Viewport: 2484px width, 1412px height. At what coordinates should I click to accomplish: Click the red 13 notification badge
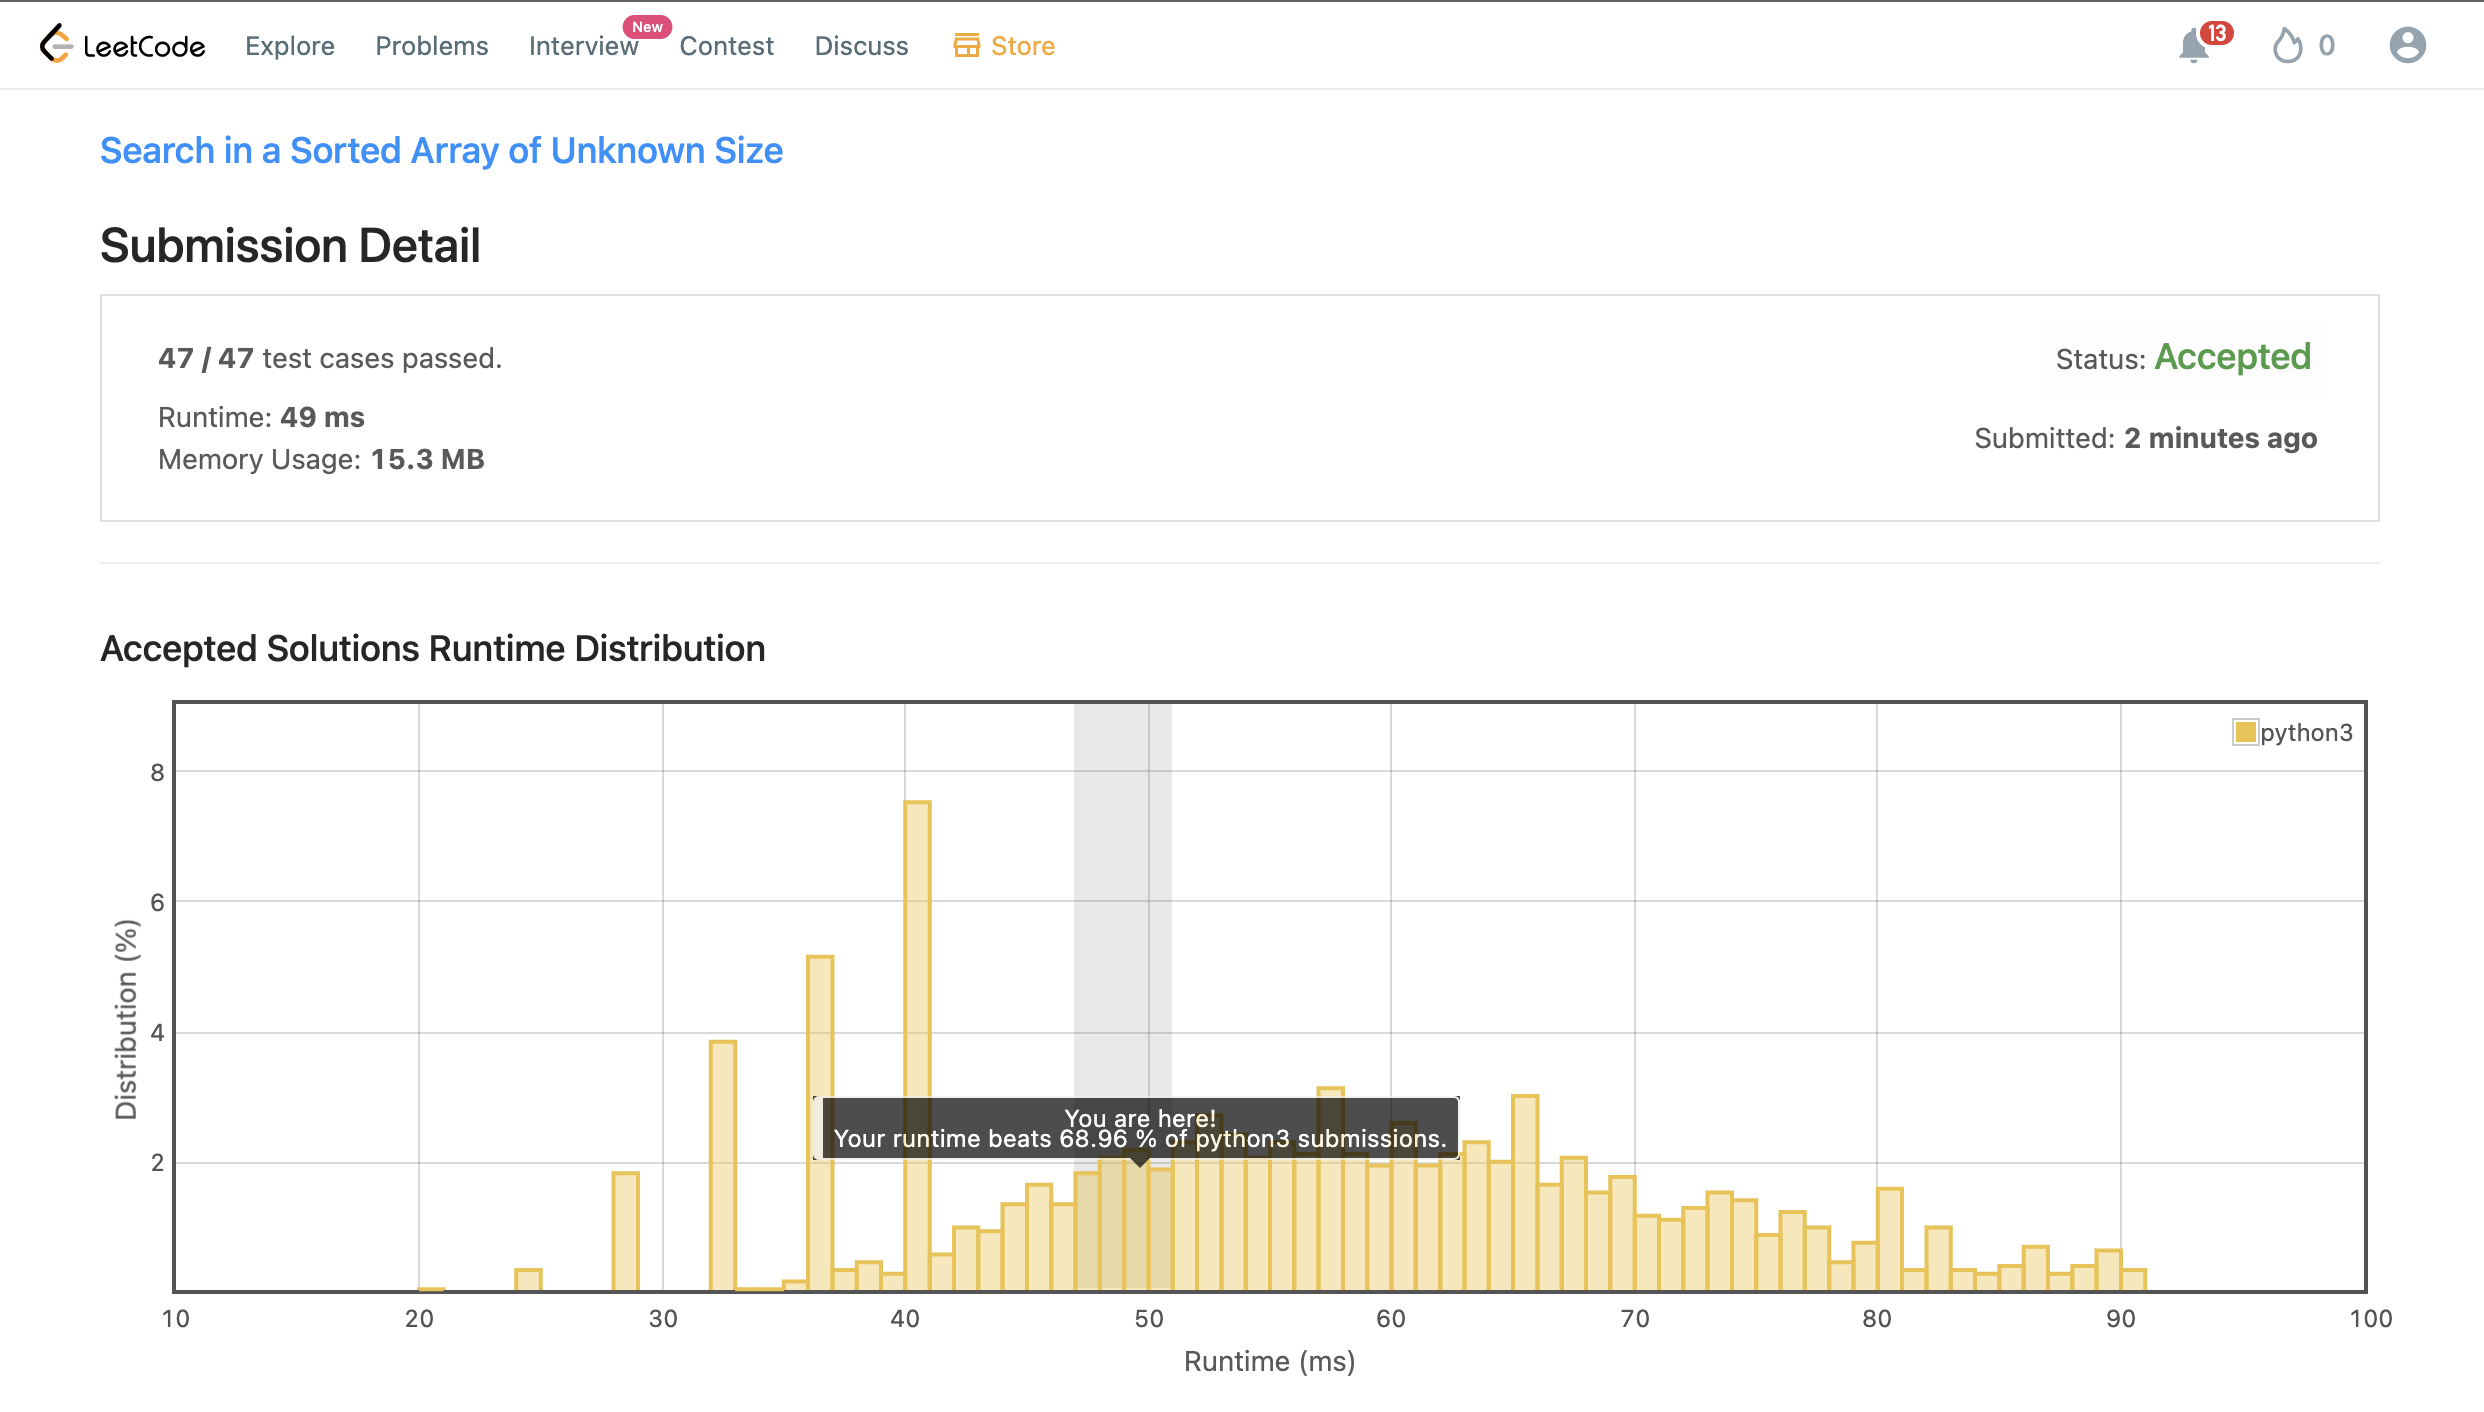point(2217,33)
